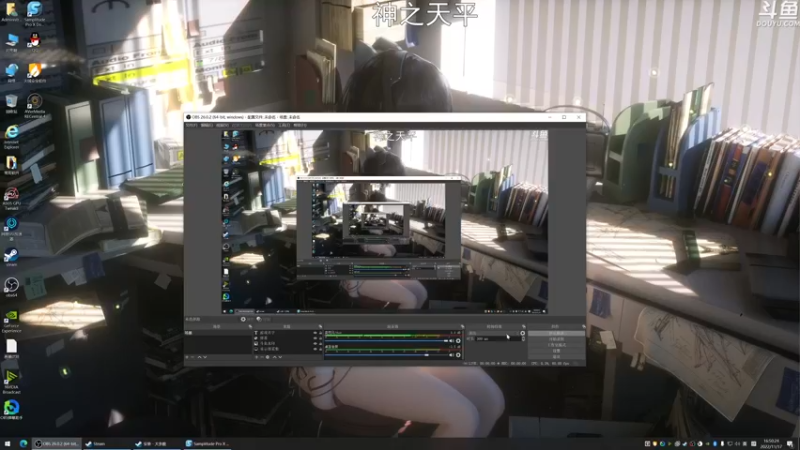Open the 场景集合 (Scene Collection) menu
The width and height of the screenshot is (800, 450).
pyautogui.click(x=265, y=125)
